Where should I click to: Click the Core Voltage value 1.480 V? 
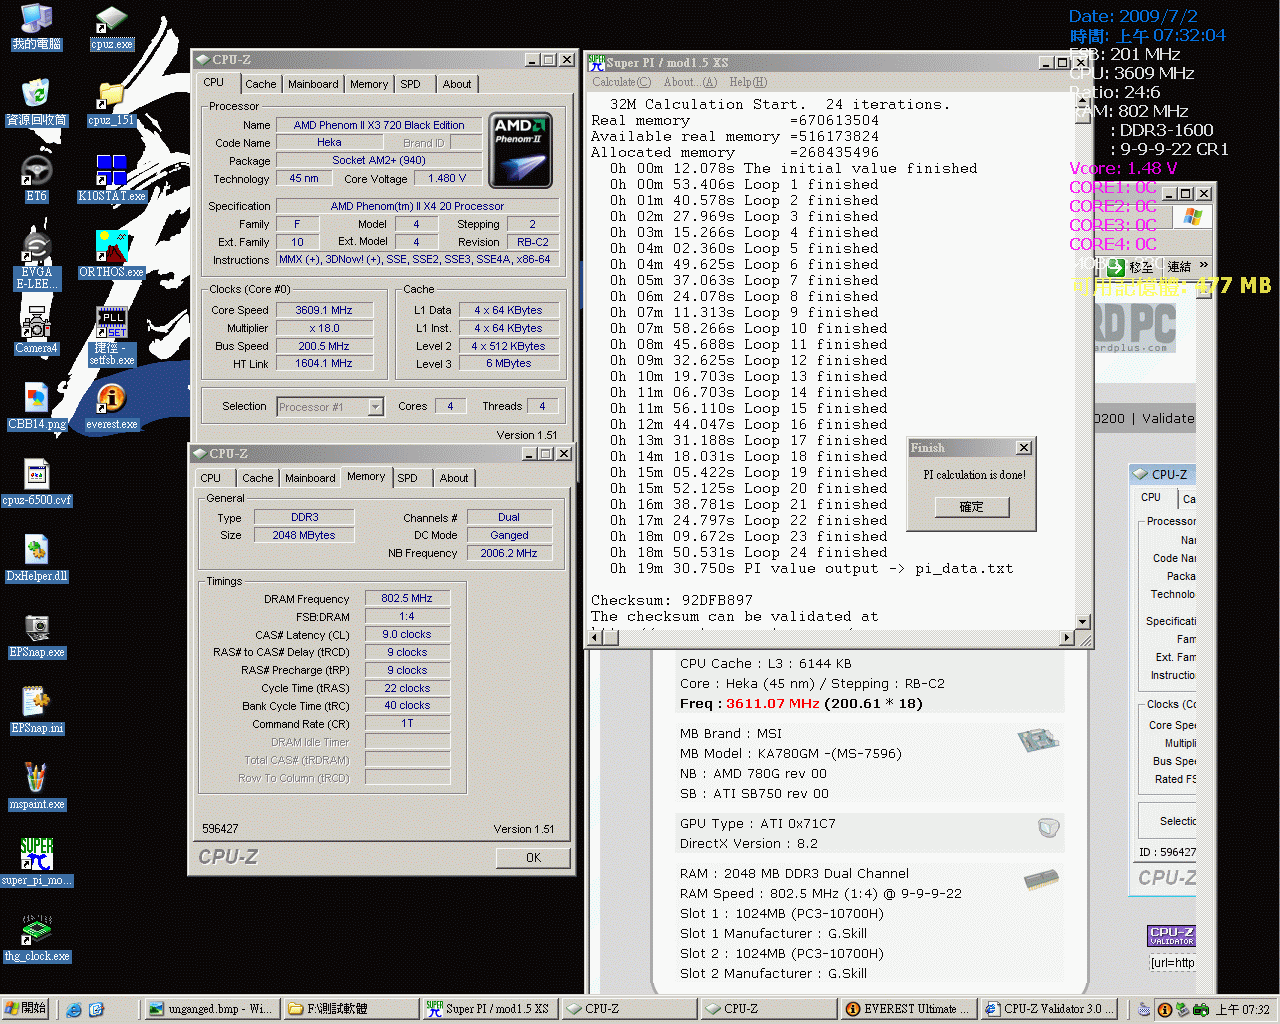point(447,179)
